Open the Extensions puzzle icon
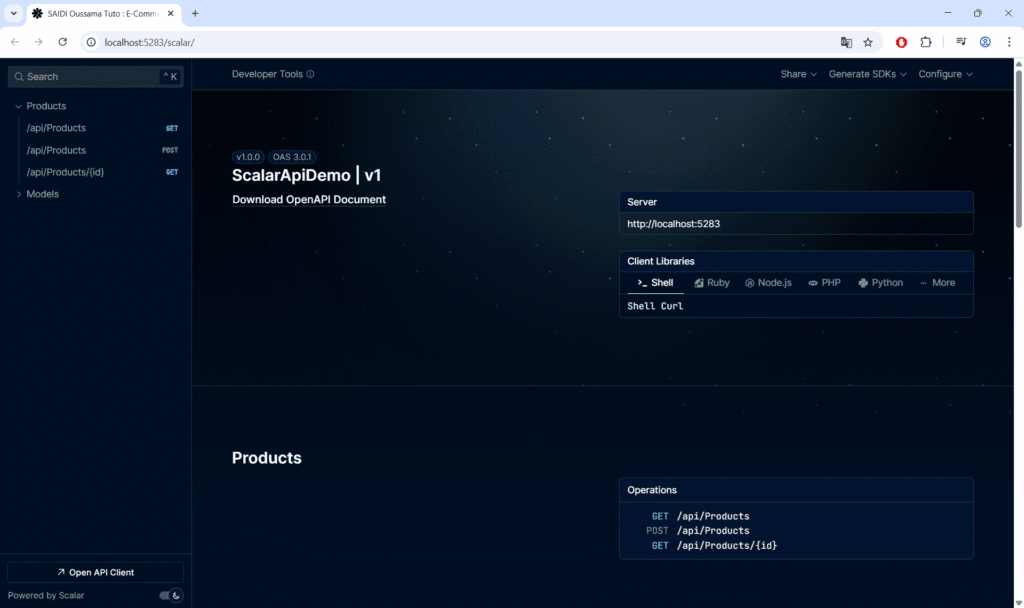 point(925,42)
